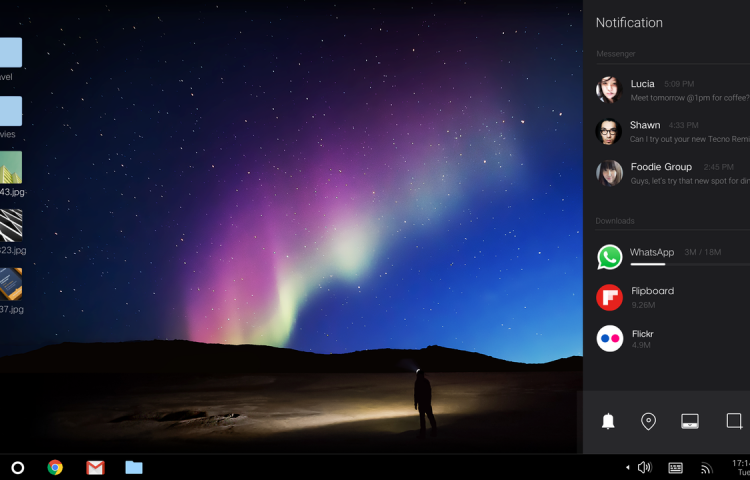Open the keyboard input method icon

click(676, 467)
